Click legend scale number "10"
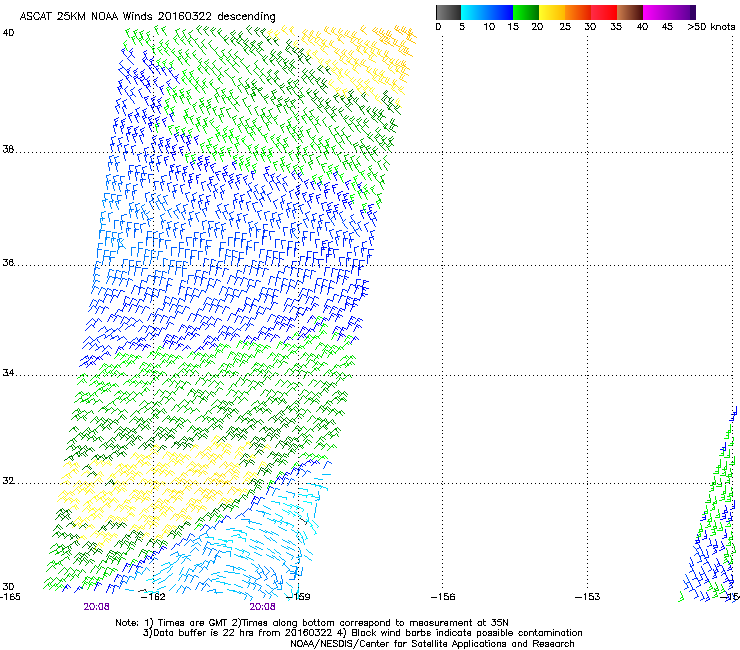The width and height of the screenshot is (740, 650). pos(489,27)
